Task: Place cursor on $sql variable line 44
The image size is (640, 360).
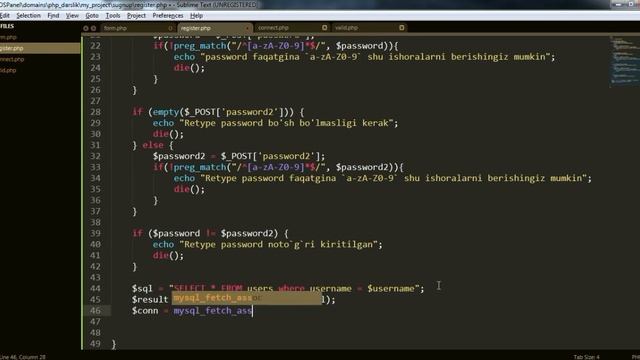Action: (x=142, y=289)
